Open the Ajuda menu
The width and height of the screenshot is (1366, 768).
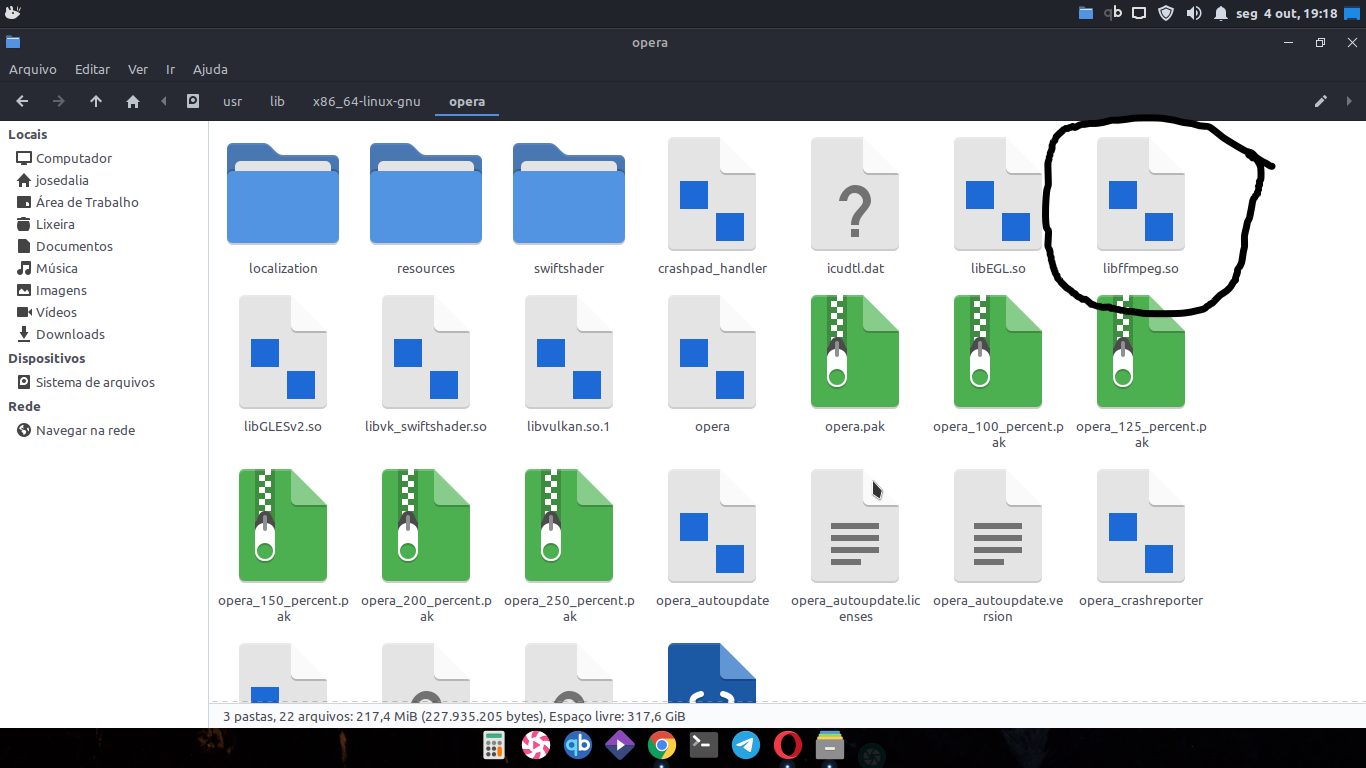pos(210,70)
